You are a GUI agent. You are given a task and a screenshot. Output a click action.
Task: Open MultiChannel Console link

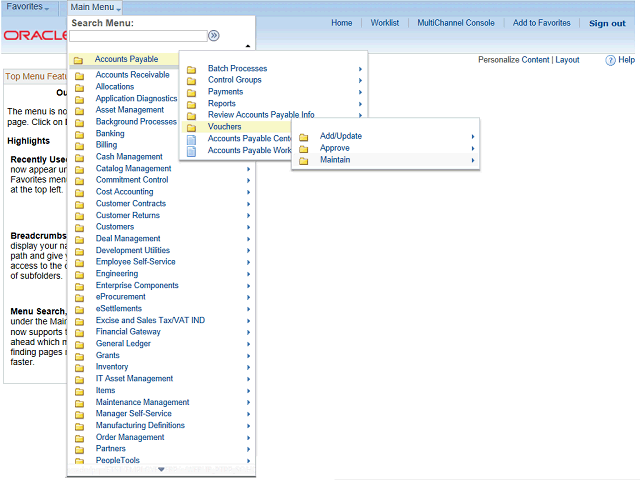456,23
